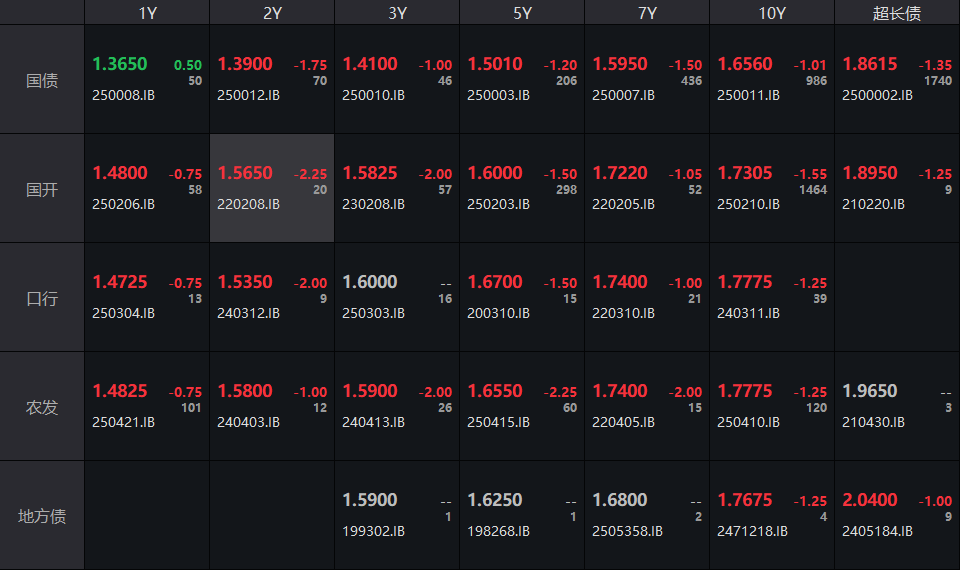Open bond code 250415.IB

pyautogui.click(x=498, y=422)
